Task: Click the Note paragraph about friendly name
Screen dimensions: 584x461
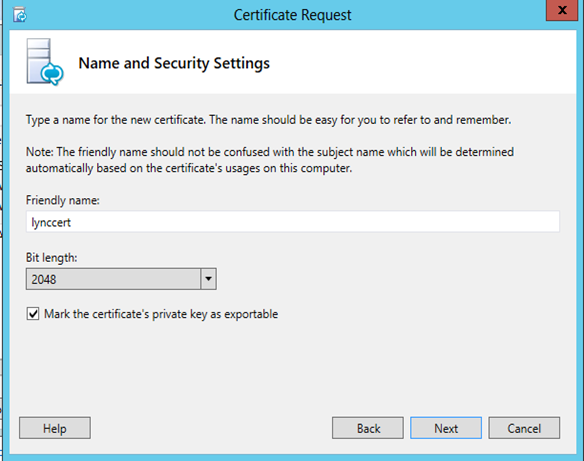Action: point(270,160)
